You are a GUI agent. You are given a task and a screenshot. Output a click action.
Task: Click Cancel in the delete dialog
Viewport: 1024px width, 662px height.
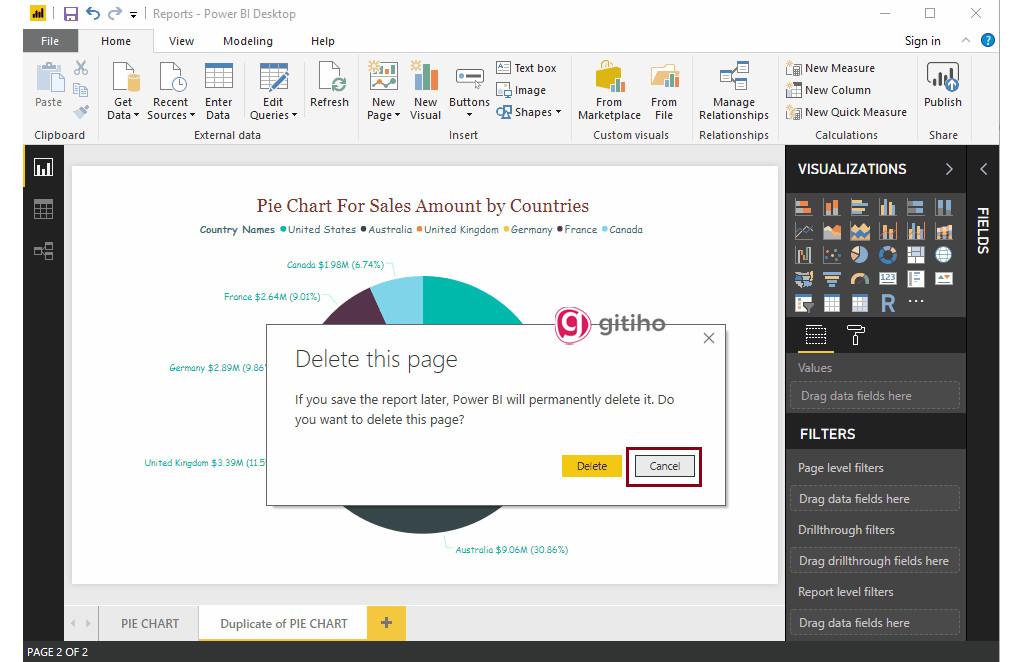[x=664, y=466]
